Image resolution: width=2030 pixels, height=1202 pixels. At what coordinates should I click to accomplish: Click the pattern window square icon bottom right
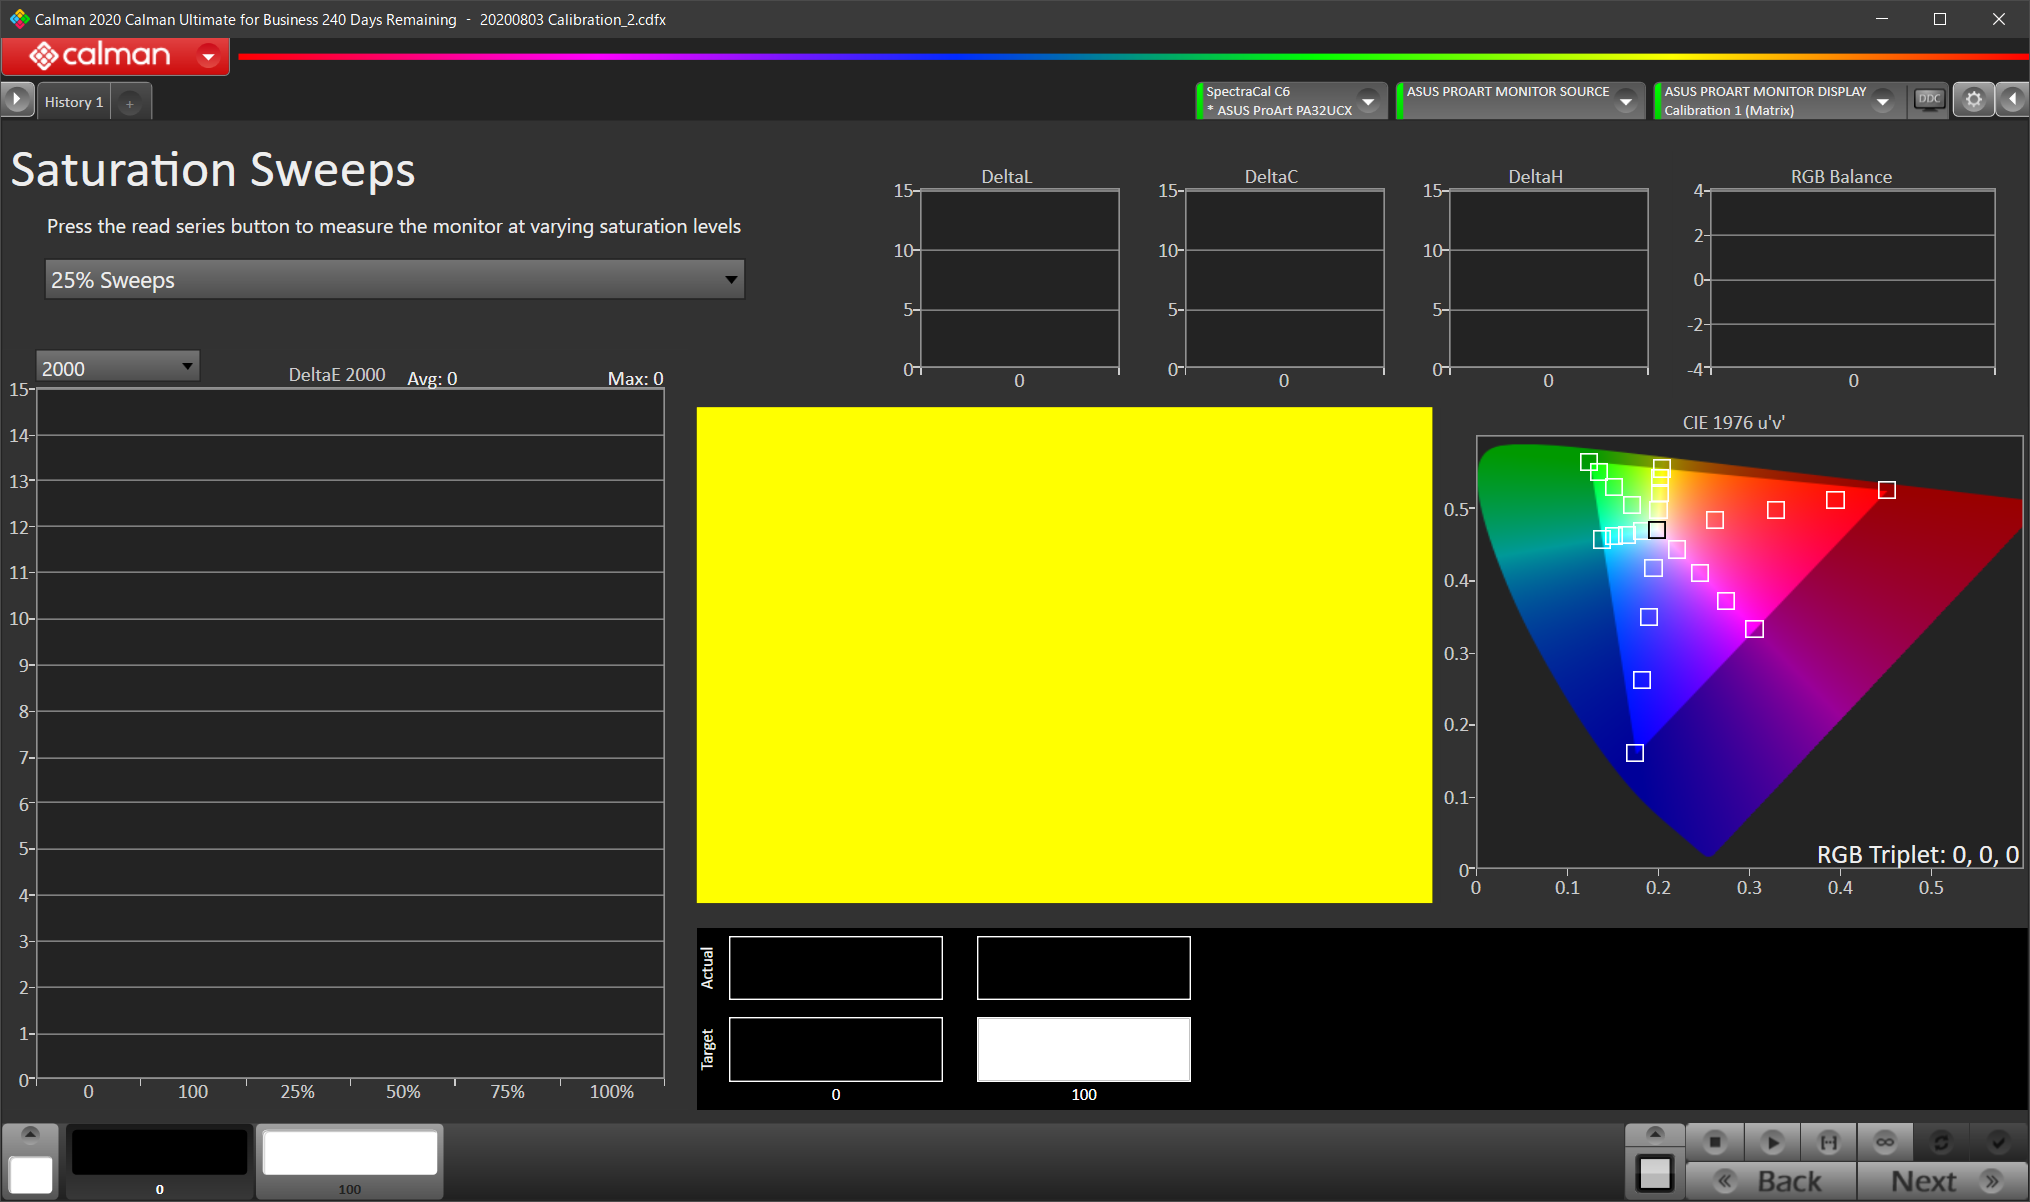[1655, 1173]
